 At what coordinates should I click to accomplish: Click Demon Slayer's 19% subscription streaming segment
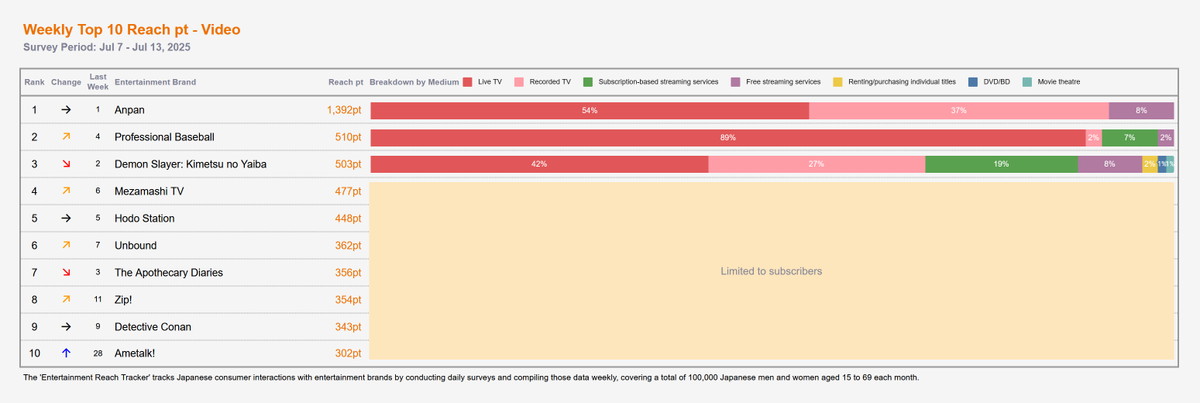click(x=1002, y=164)
